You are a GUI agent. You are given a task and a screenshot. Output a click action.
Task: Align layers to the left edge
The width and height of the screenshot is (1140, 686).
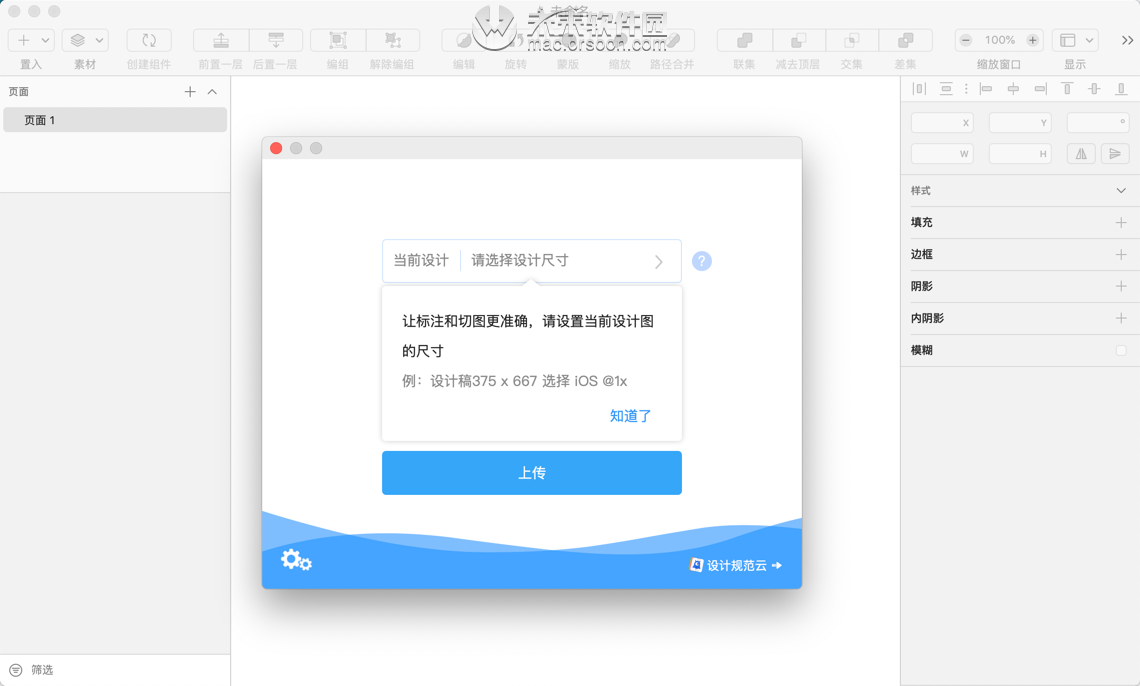pyautogui.click(x=986, y=89)
